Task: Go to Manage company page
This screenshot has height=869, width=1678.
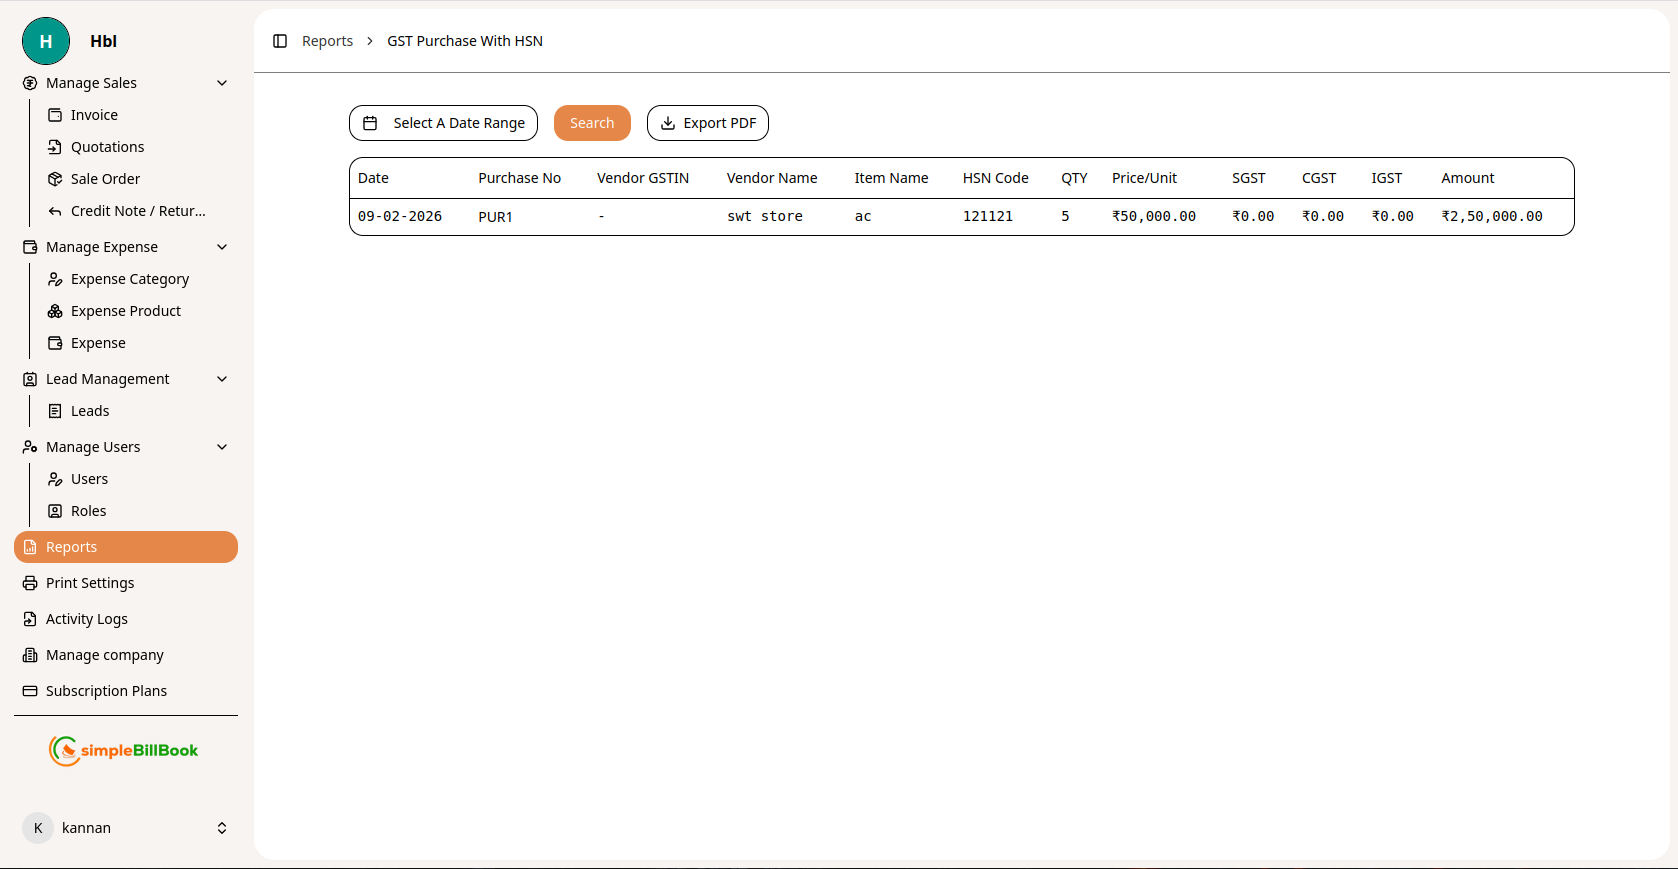Action: [104, 655]
